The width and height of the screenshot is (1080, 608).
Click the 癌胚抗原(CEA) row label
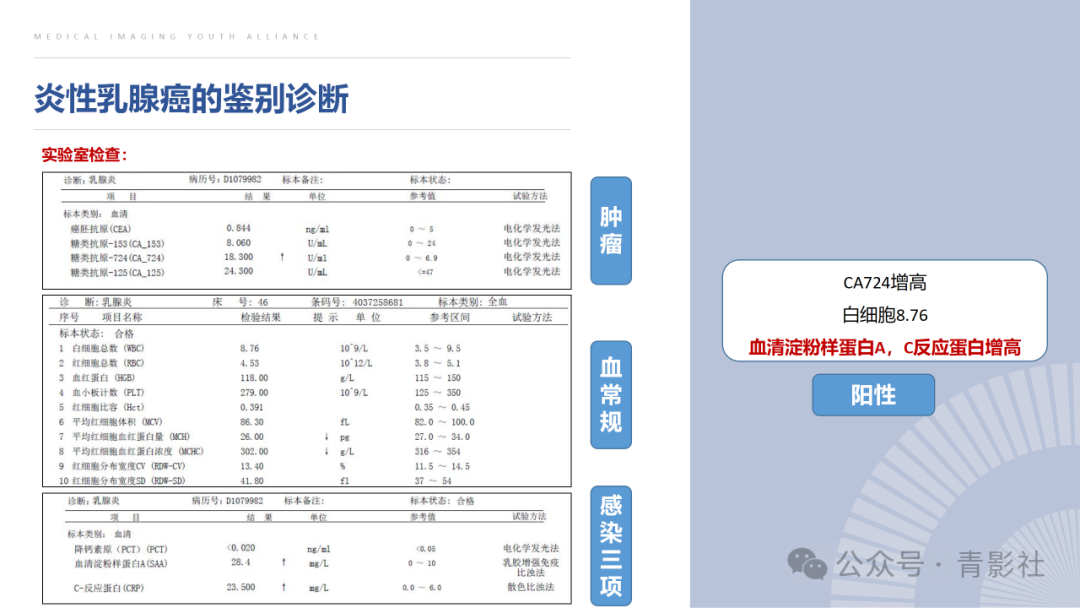tap(101, 229)
